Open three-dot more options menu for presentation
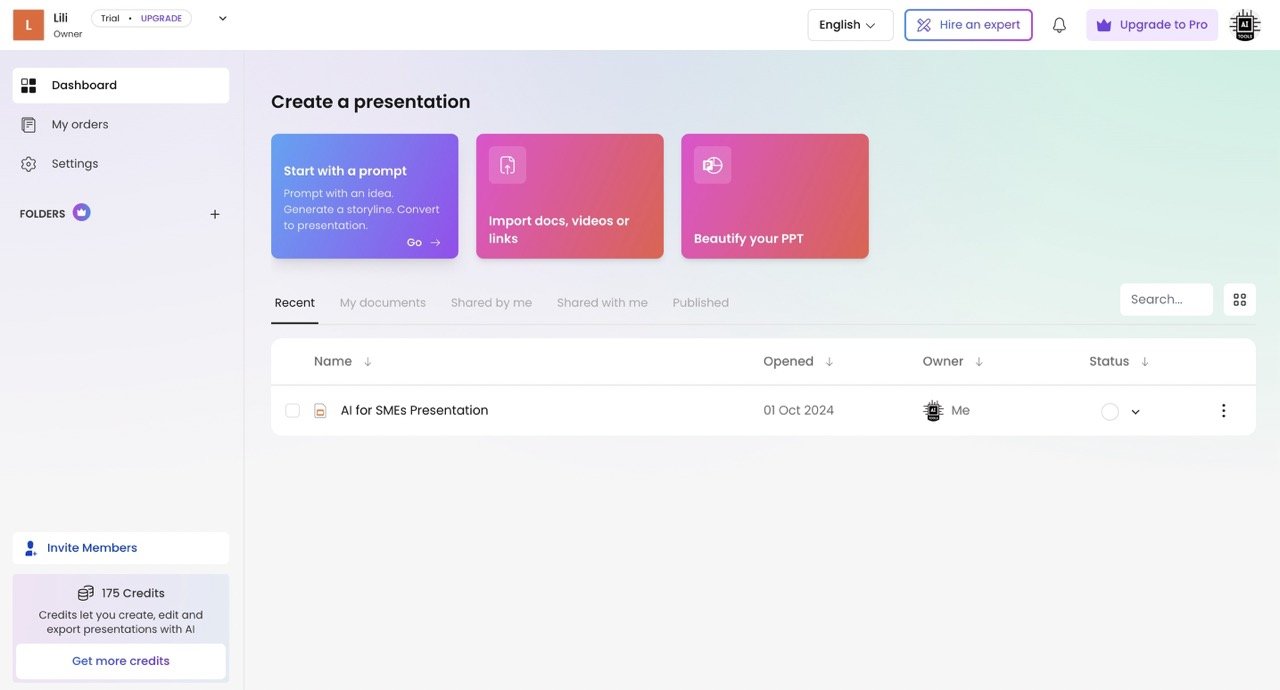 pyautogui.click(x=1223, y=411)
